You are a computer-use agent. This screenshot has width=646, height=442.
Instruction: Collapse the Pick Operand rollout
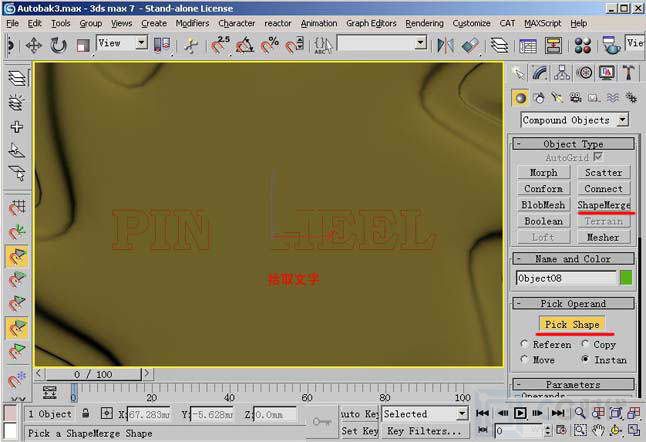[573, 304]
